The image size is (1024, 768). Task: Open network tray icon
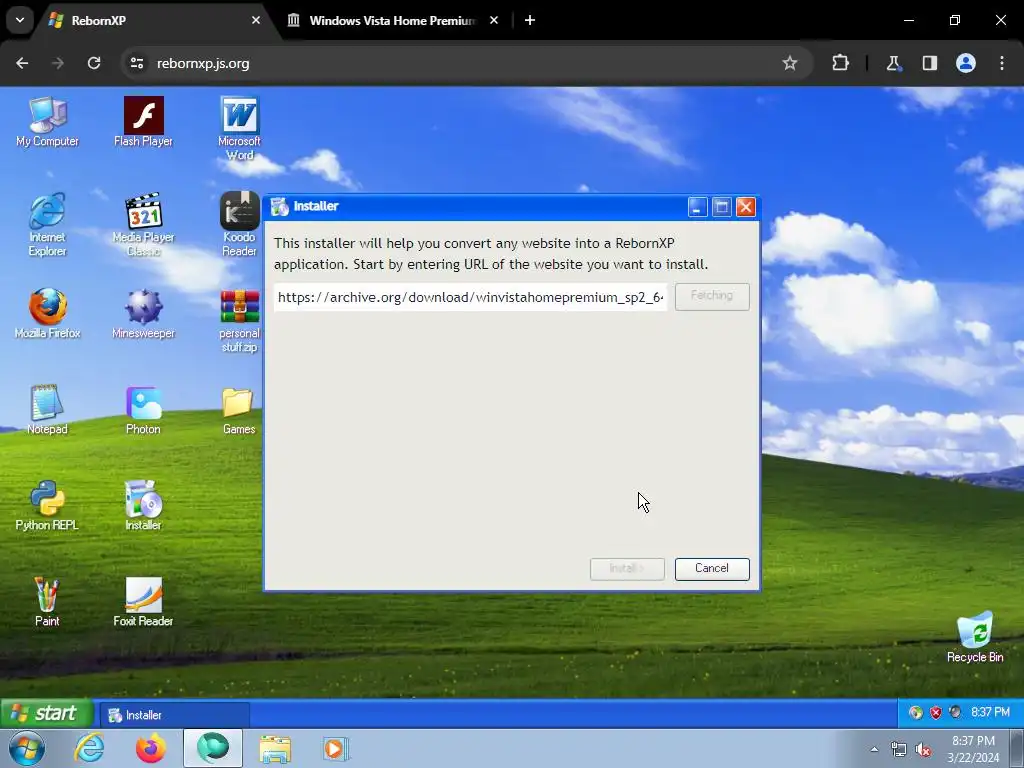(899, 750)
